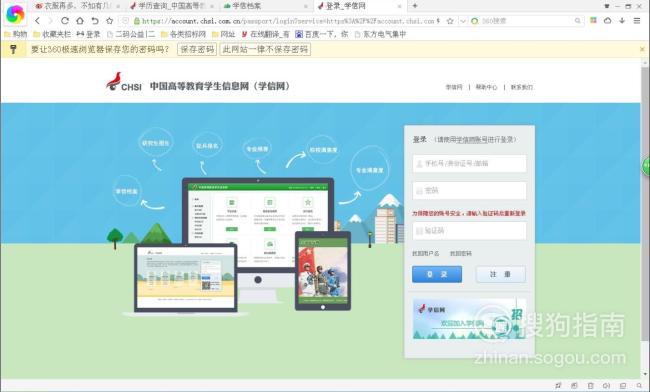Image resolution: width=650 pixels, height=392 pixels.
Task: Click the 学信档案 bubble in illustration
Action: click(x=127, y=191)
